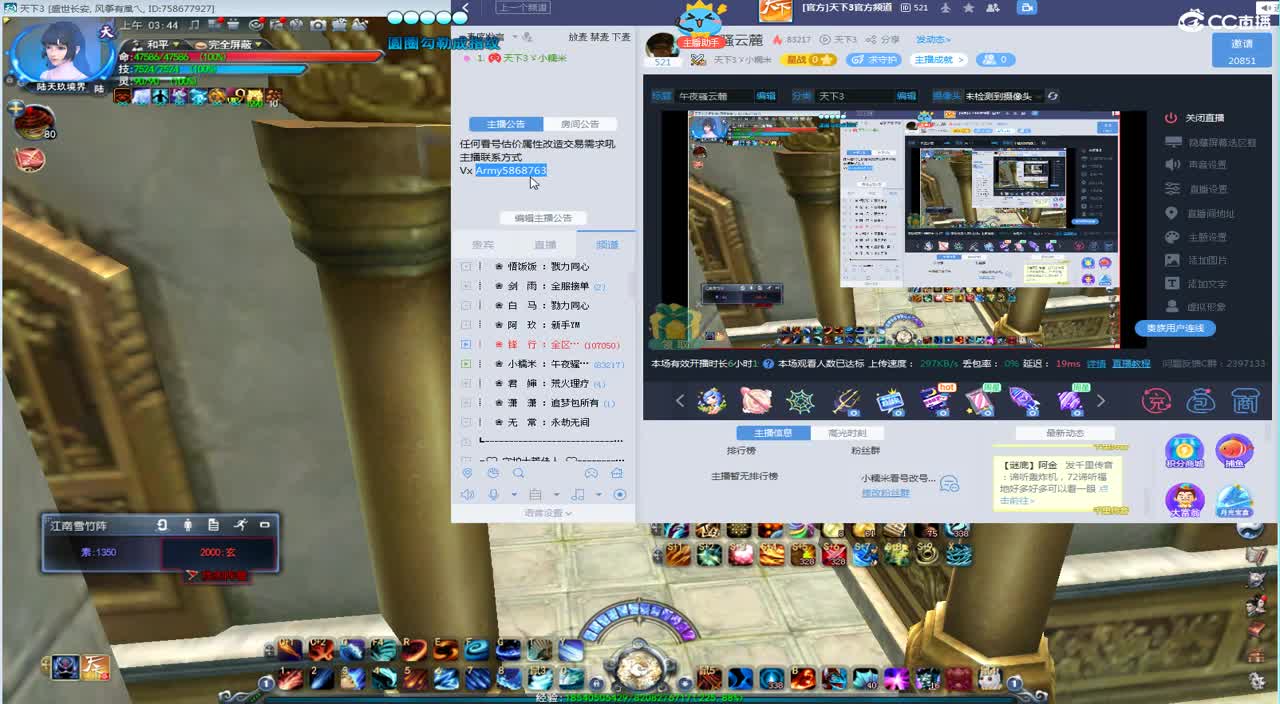Click 编辑主播公告 edit announcement button
This screenshot has height=704, width=1280.
543,218
